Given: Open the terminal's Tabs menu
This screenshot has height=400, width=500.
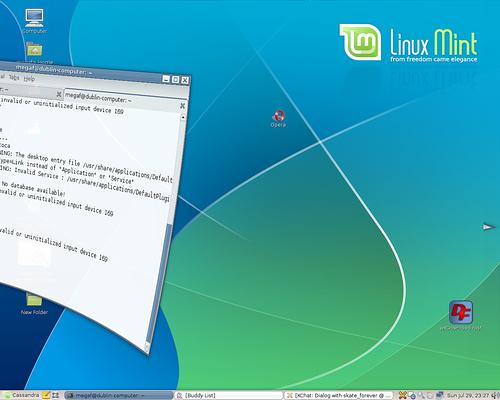Looking at the screenshot, I should (14, 77).
